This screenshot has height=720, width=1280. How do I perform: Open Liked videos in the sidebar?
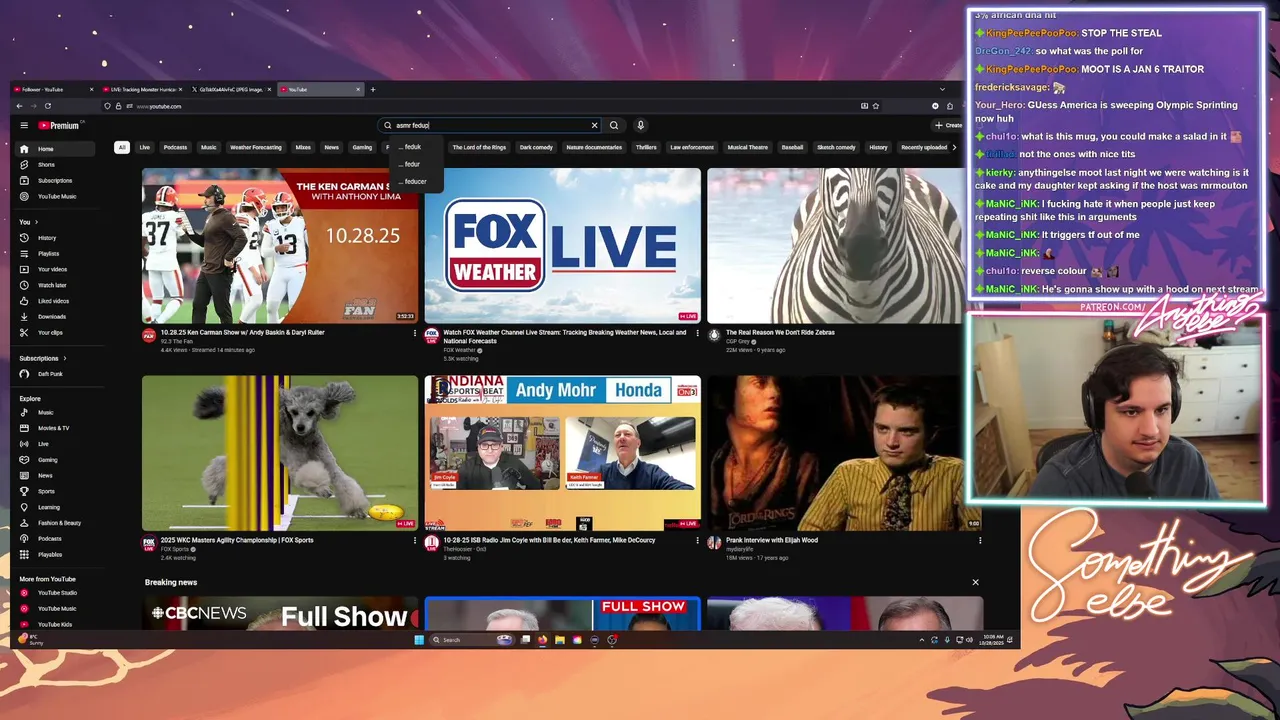[x=53, y=301]
